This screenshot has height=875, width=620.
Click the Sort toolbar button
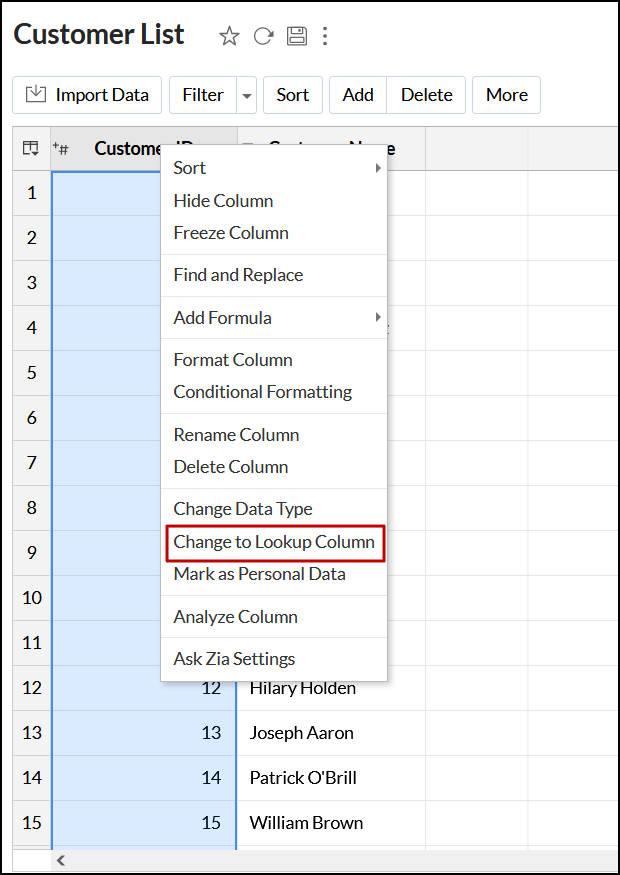click(293, 95)
